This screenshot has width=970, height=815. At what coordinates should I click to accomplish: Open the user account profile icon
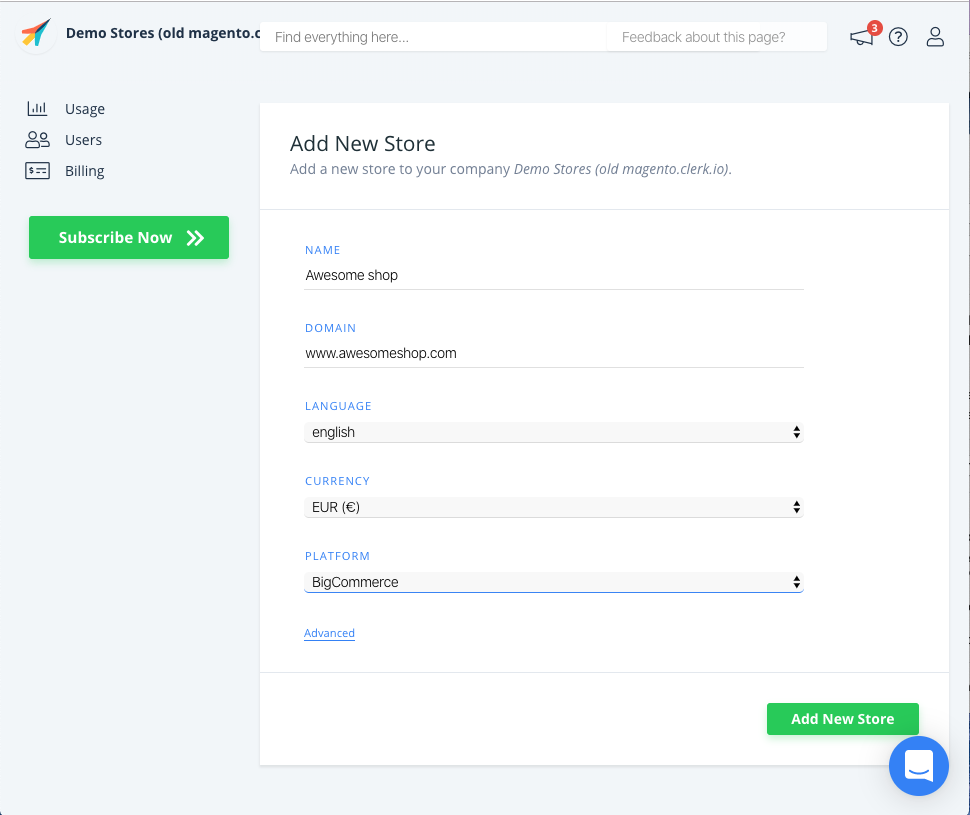click(x=935, y=37)
